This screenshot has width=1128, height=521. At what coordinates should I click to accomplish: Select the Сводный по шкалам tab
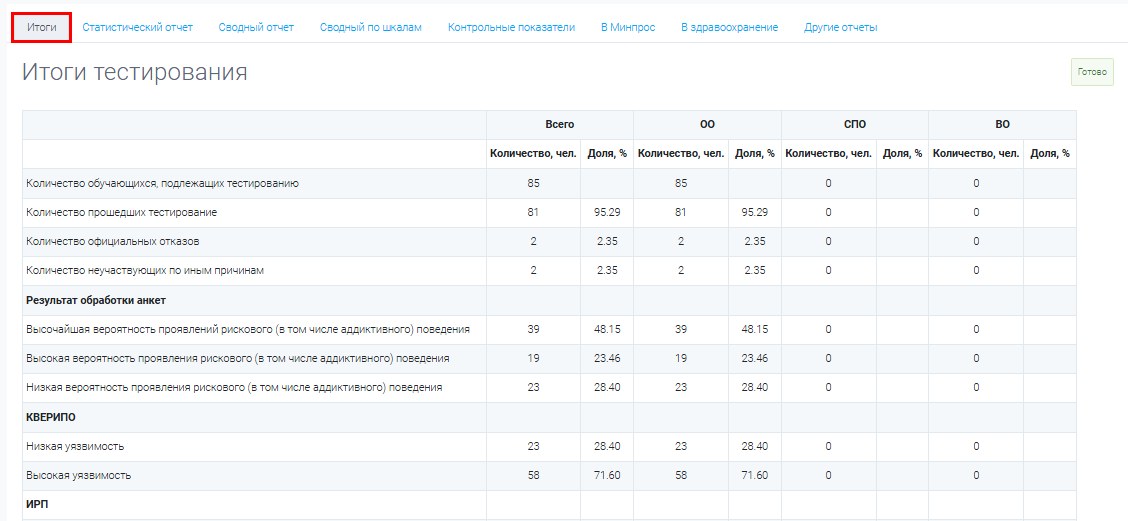(371, 27)
